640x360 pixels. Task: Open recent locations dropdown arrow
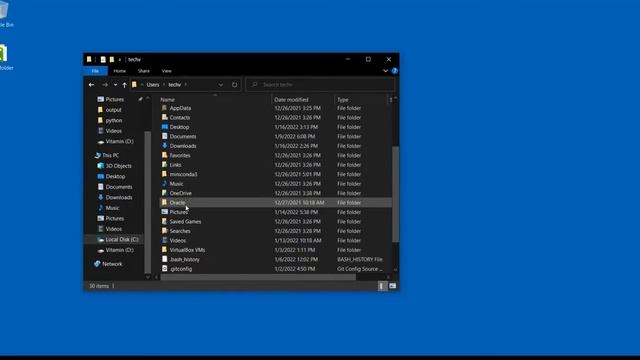point(115,84)
